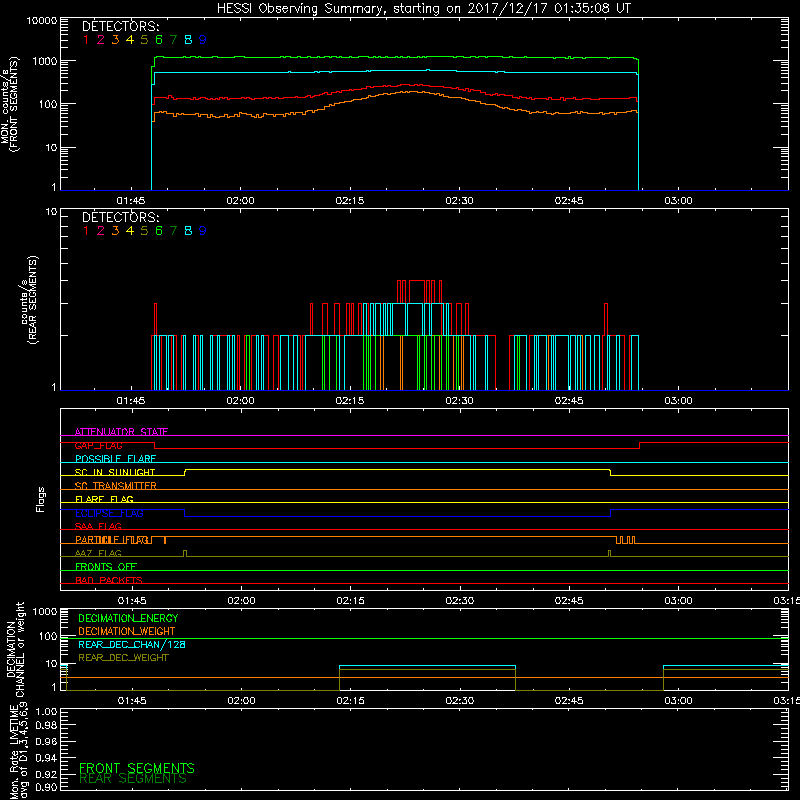Screen dimensions: 800x800
Task: Click the SC_IN_SUNLIGHT flag label
Action: (115, 472)
